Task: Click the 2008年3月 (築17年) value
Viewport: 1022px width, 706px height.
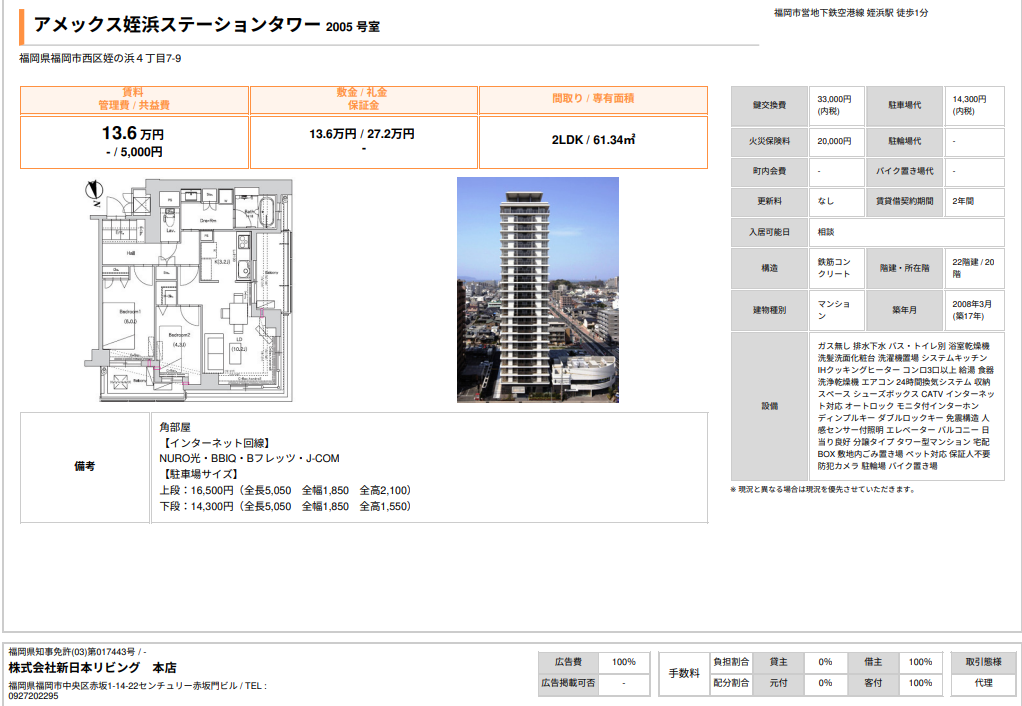Action: coord(972,310)
